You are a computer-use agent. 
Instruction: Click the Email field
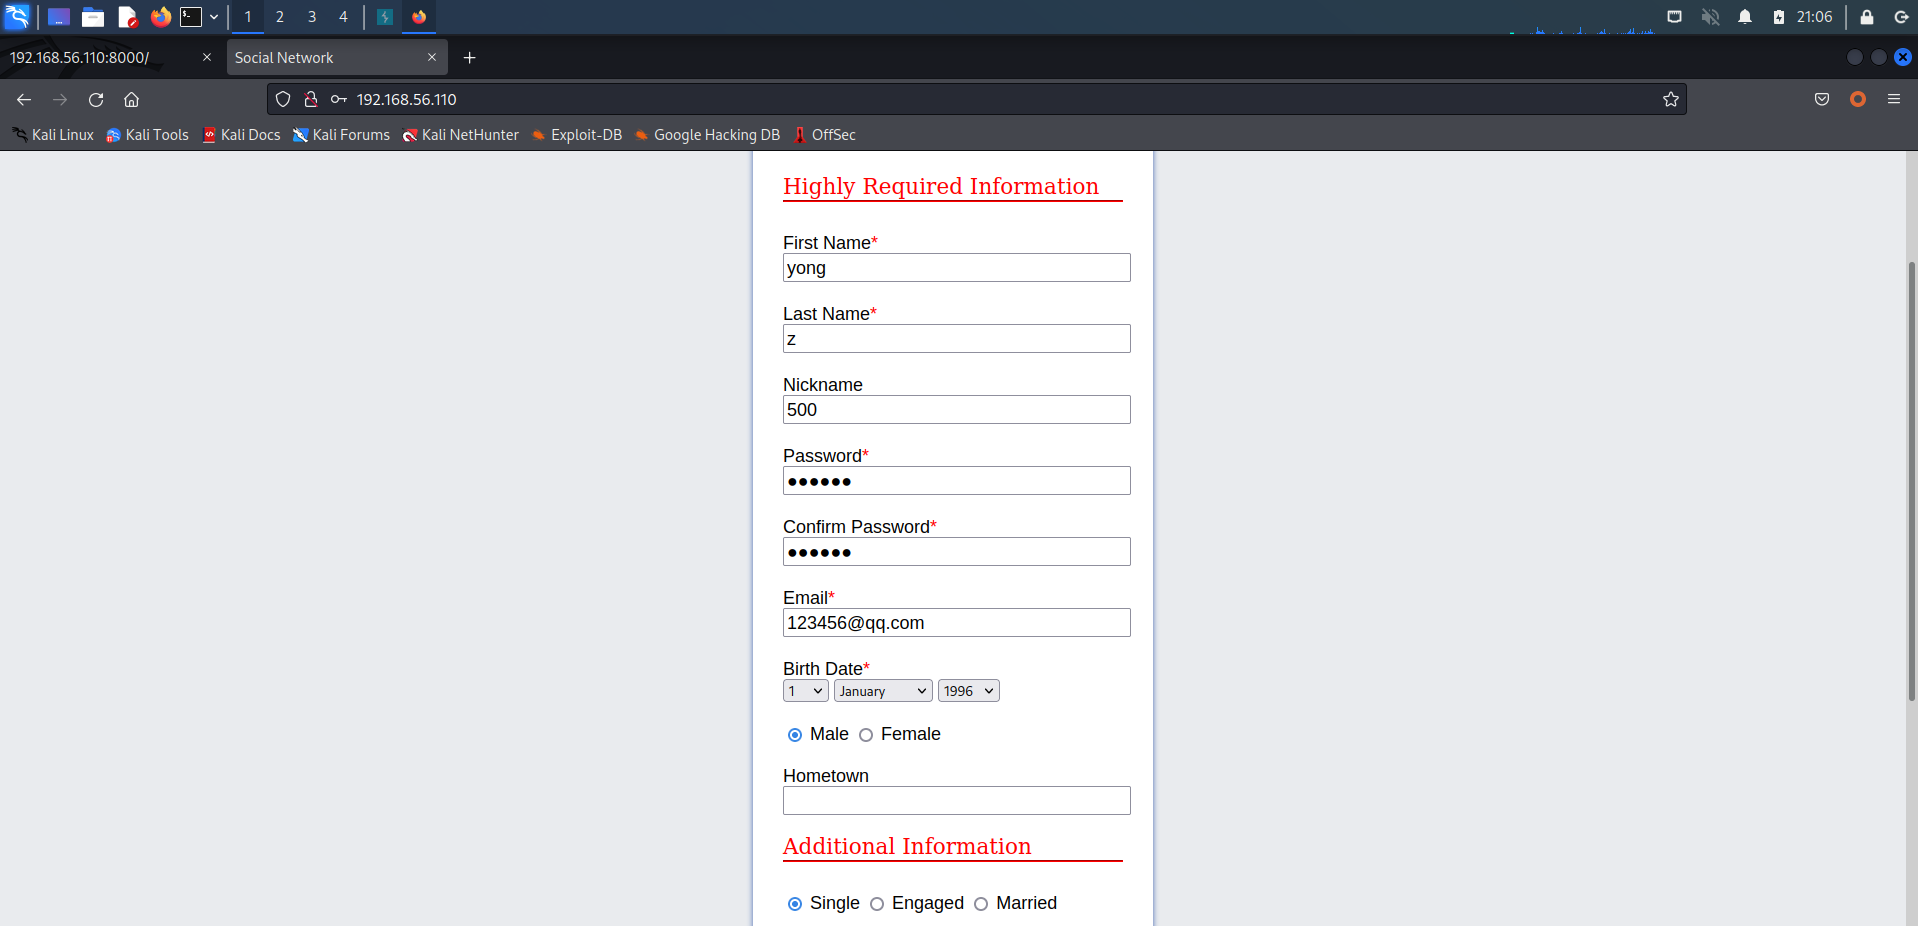(957, 623)
